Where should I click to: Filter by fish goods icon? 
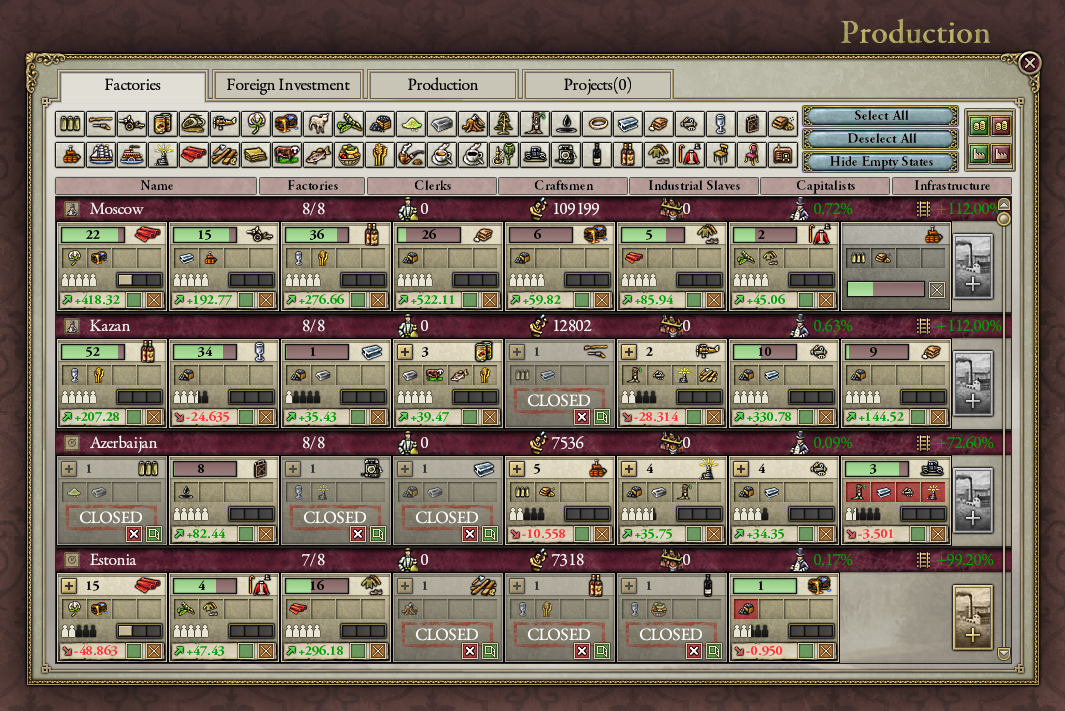point(318,155)
